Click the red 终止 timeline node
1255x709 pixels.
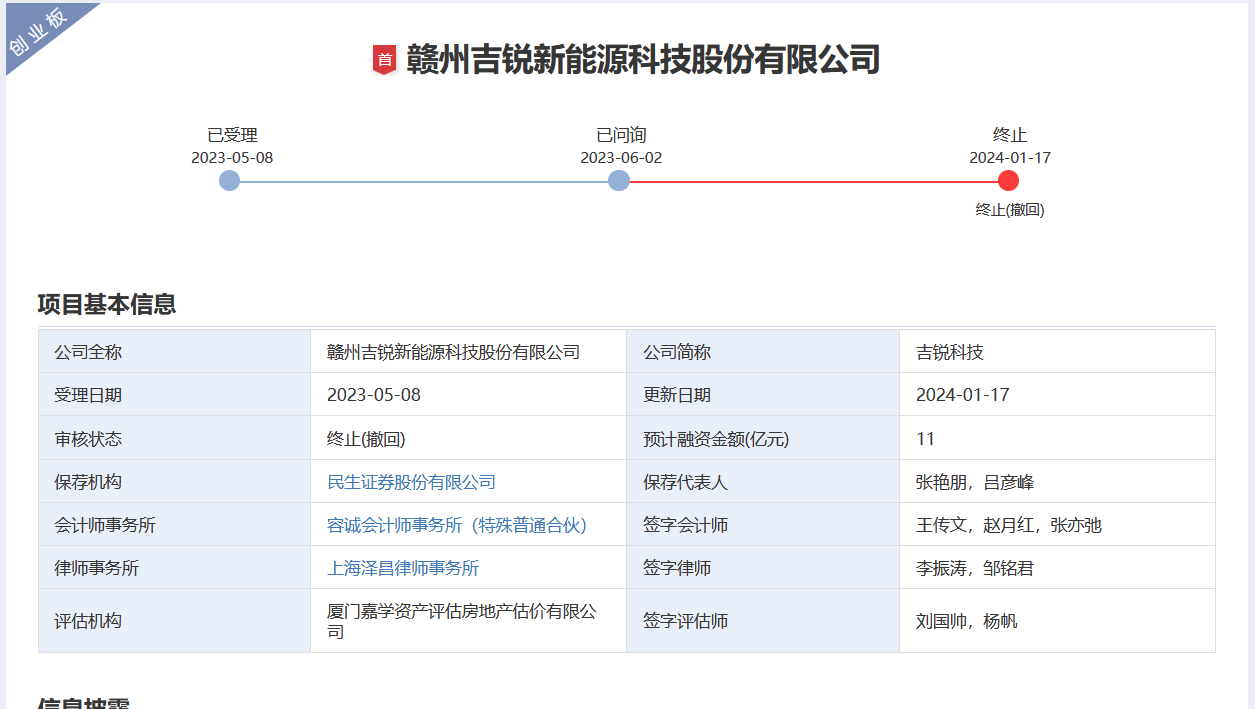(1008, 181)
